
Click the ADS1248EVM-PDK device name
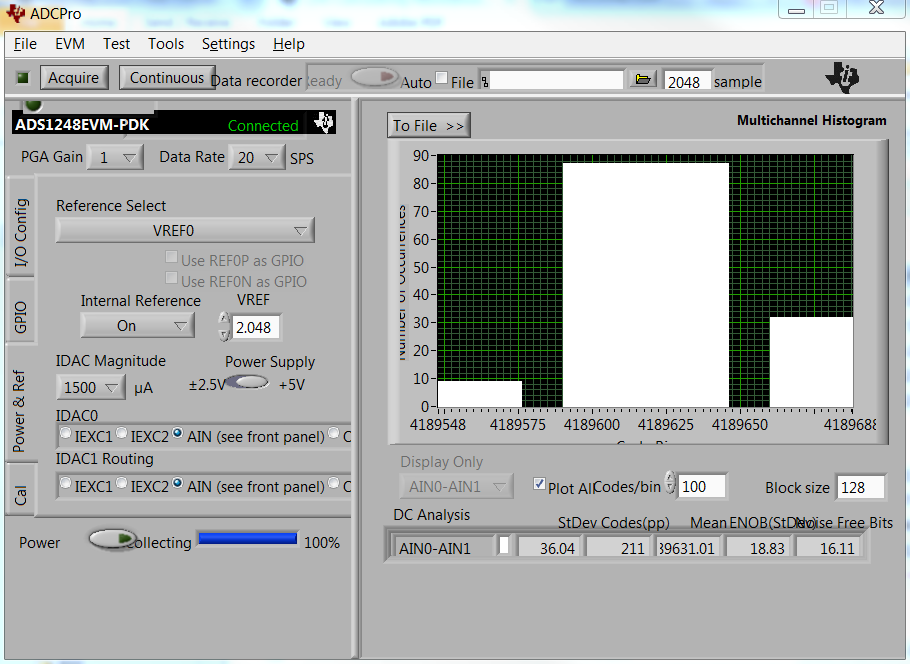(82, 124)
